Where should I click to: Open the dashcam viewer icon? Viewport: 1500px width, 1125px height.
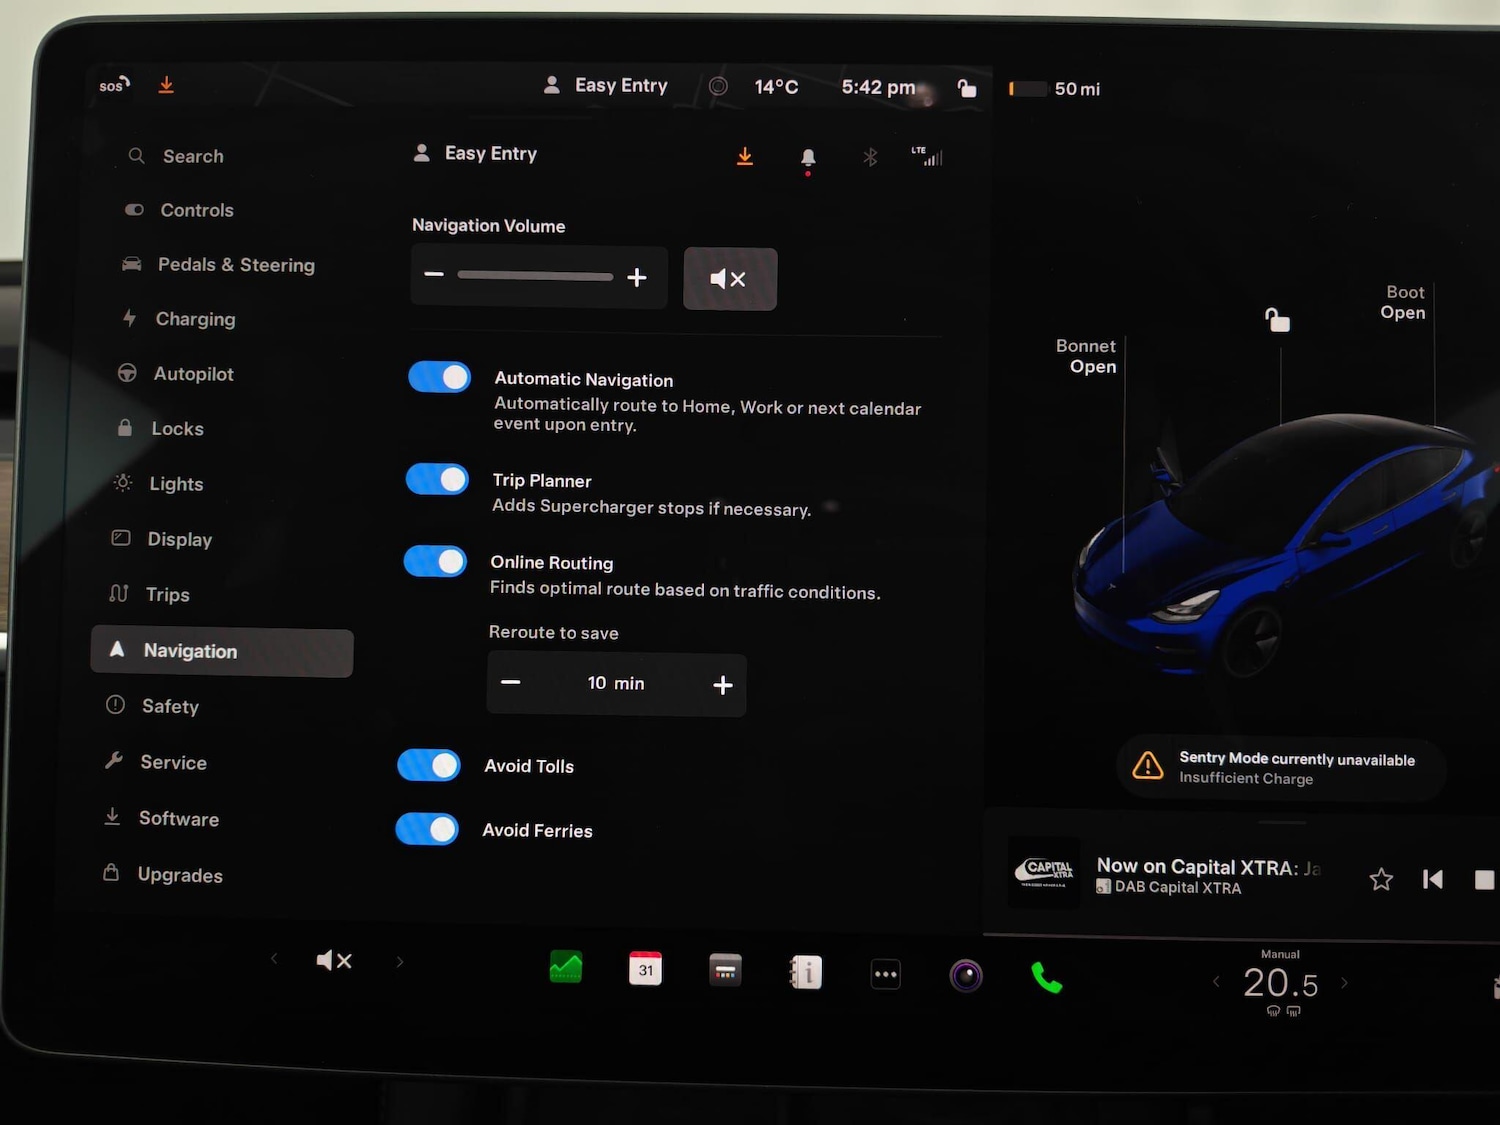[965, 975]
